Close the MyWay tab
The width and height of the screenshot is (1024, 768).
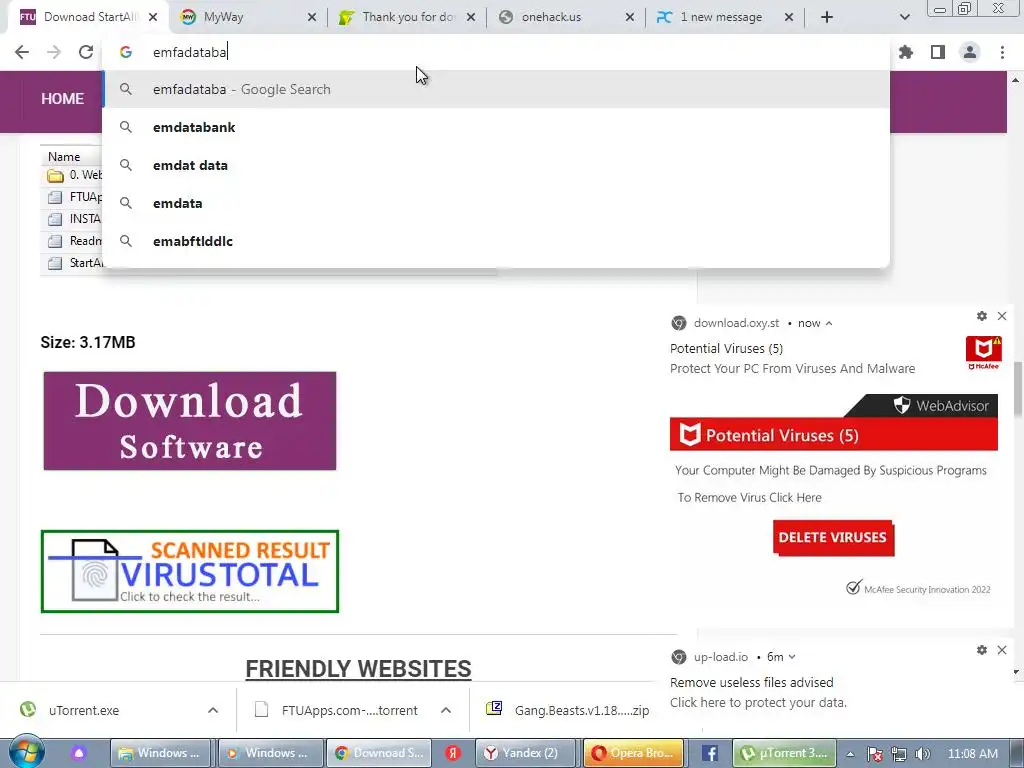coord(312,18)
